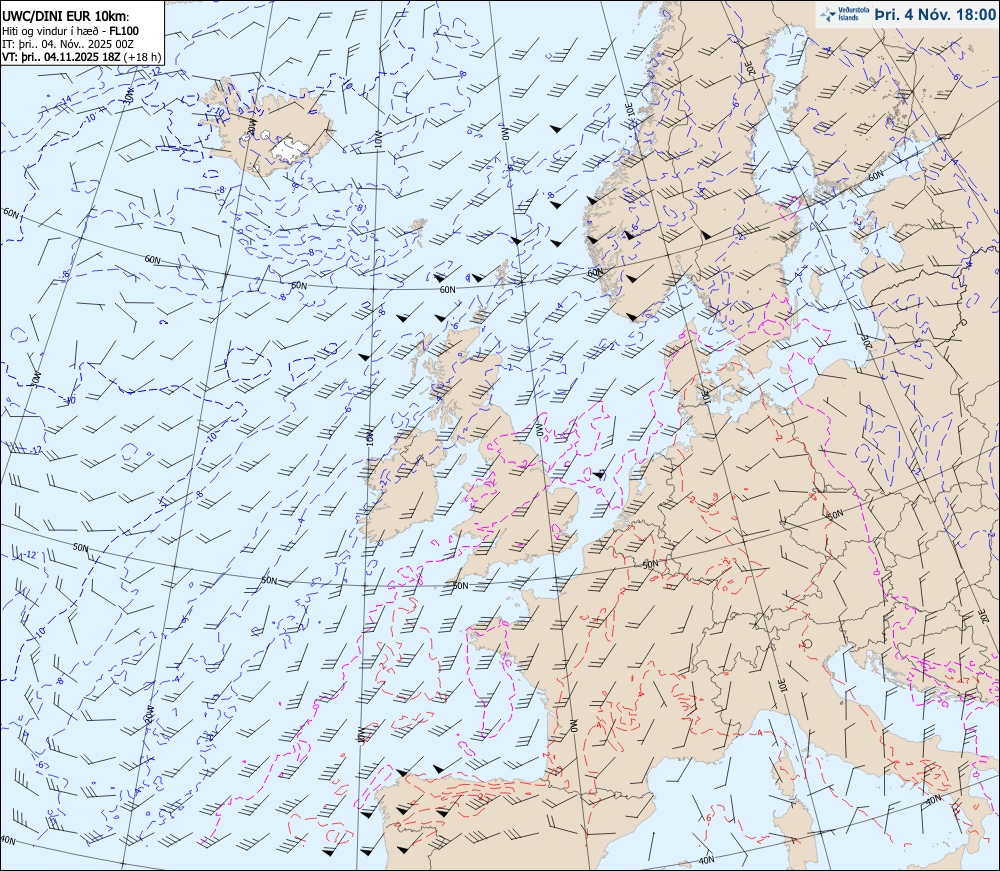Click the Veðurstofa Íslands logo
The image size is (1000, 871).
point(844,14)
